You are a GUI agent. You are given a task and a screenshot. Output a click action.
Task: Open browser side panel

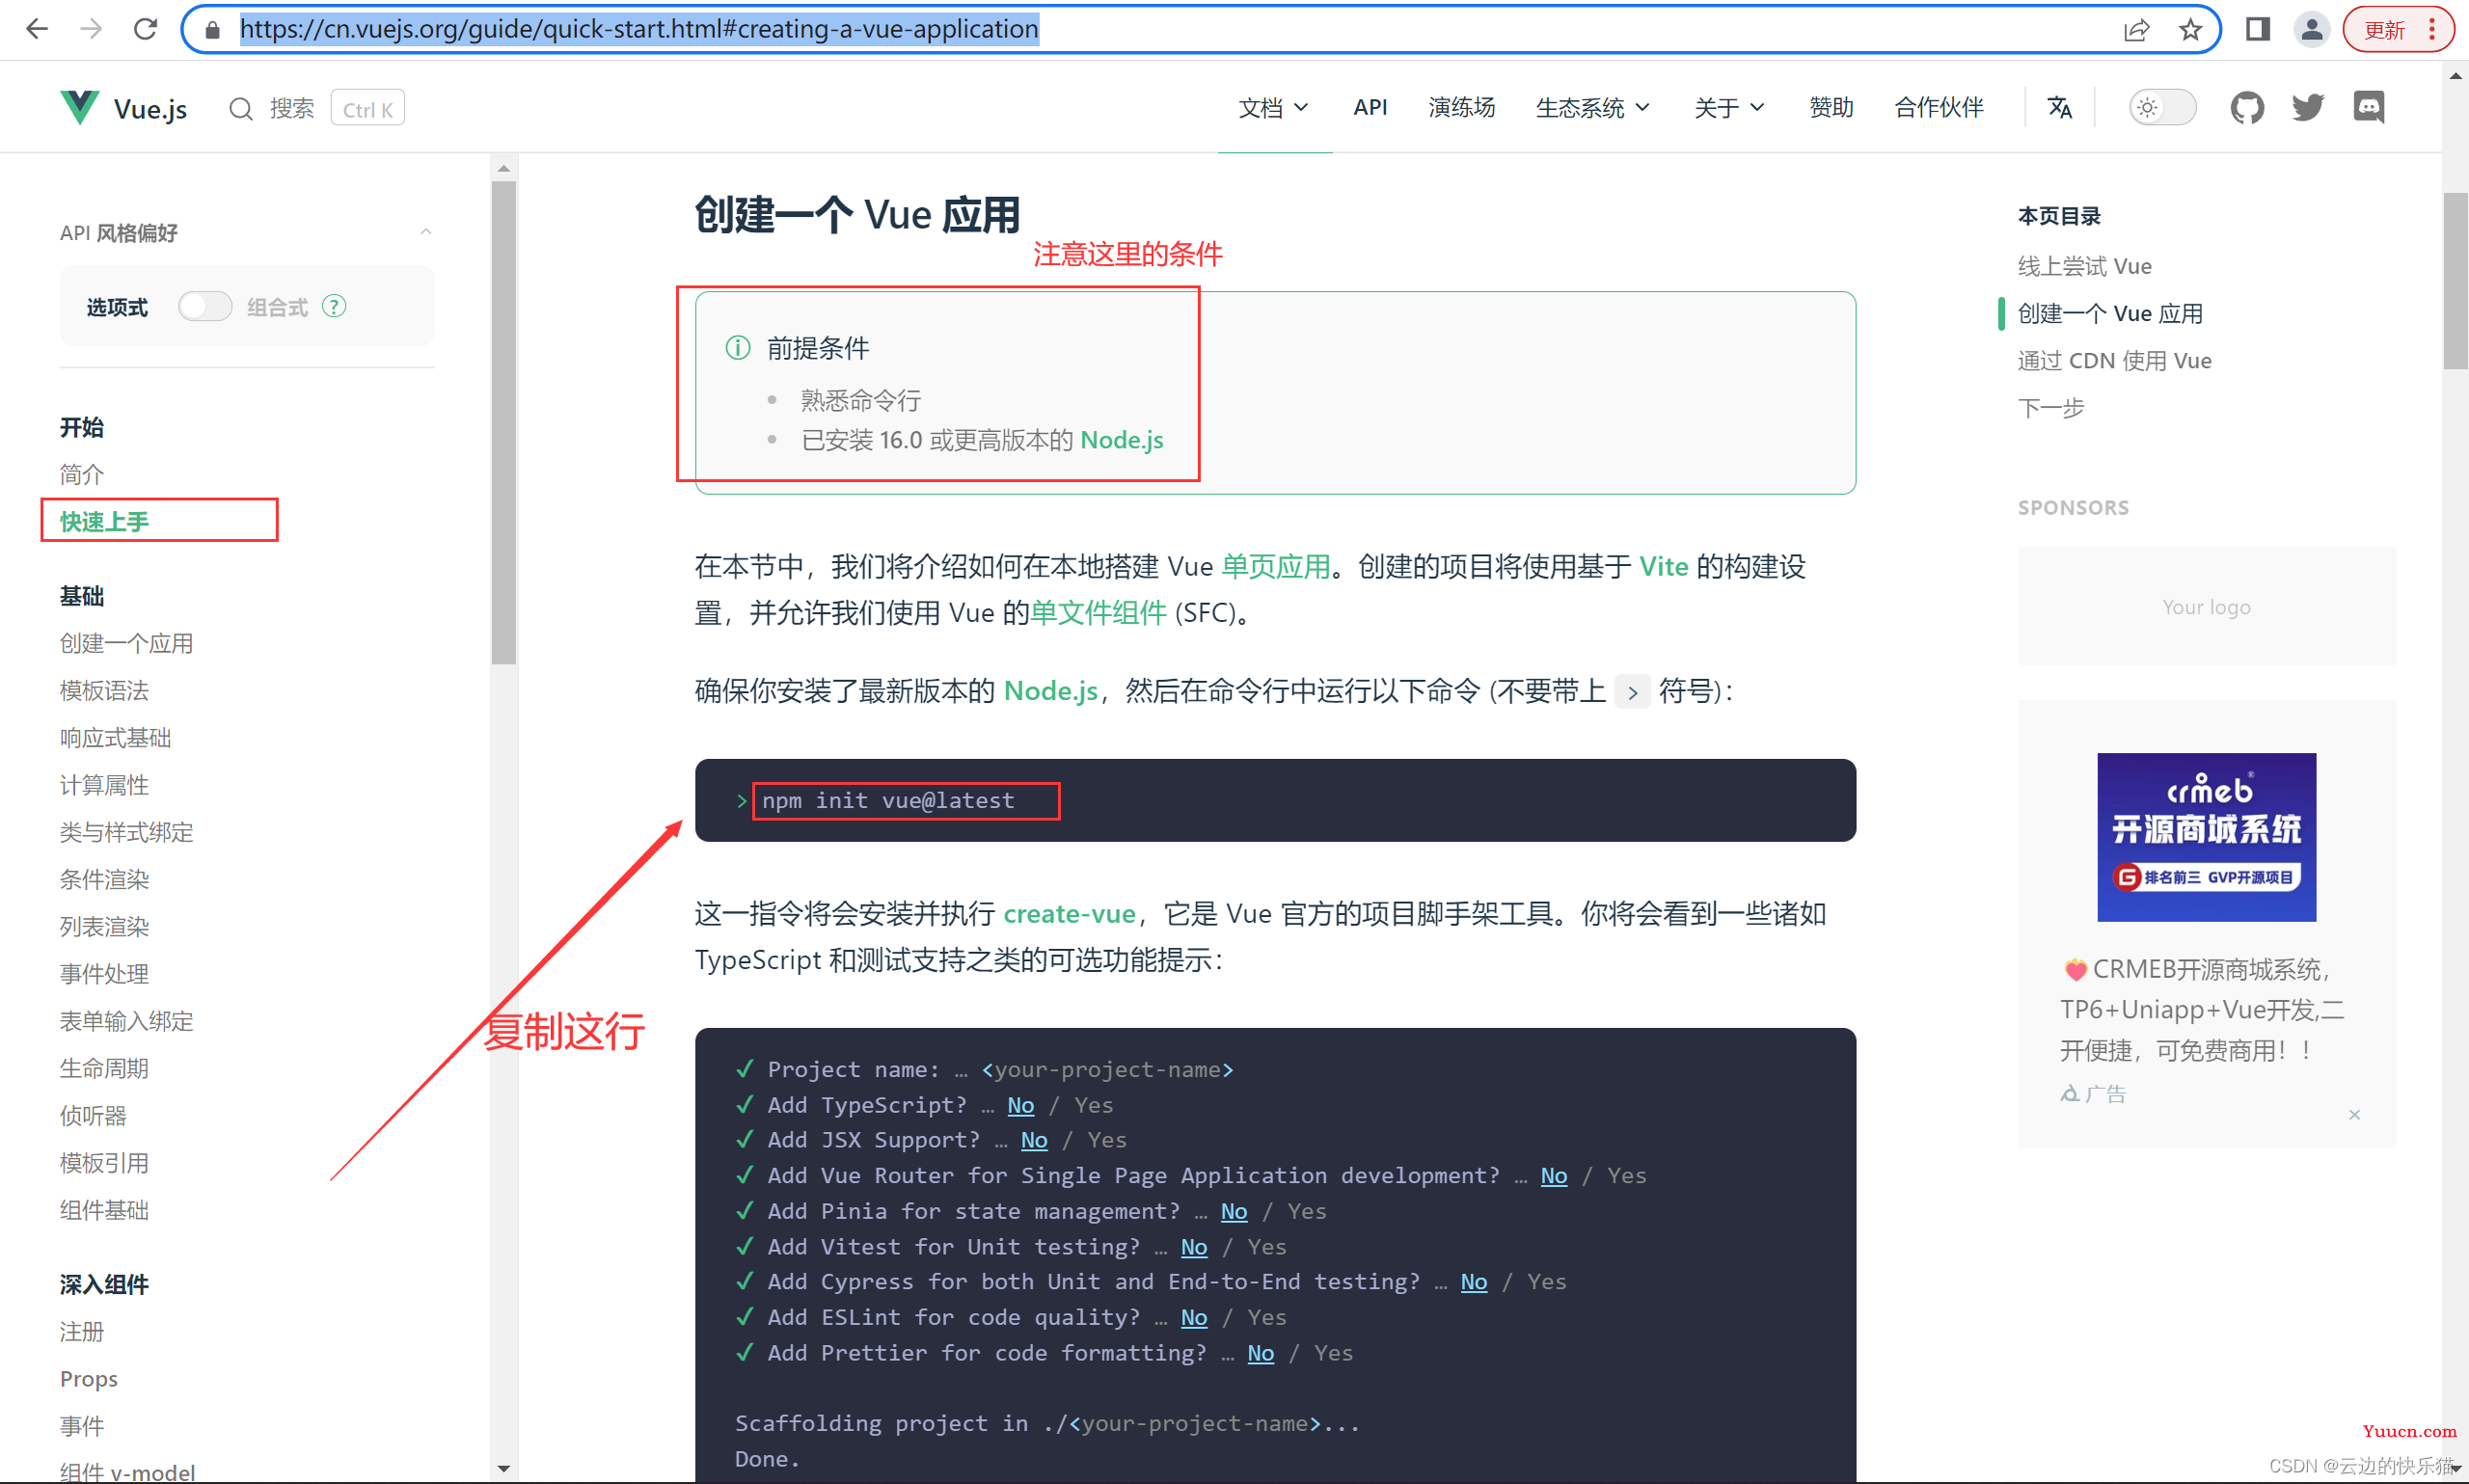coord(2258,29)
